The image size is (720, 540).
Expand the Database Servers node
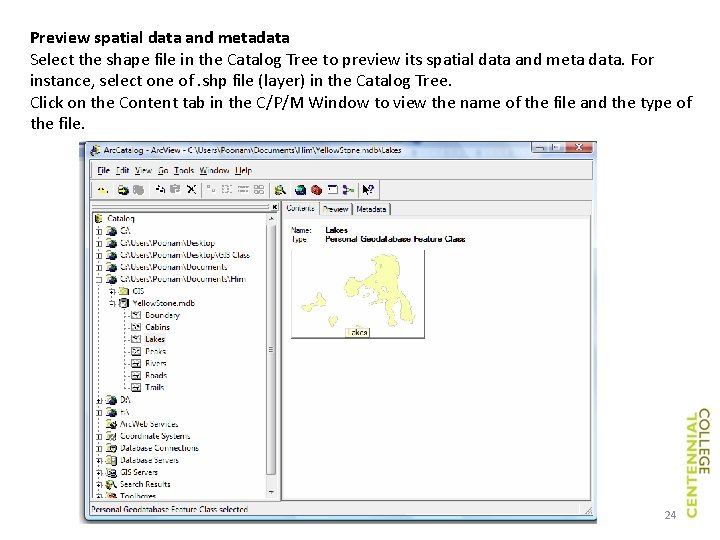[99, 460]
